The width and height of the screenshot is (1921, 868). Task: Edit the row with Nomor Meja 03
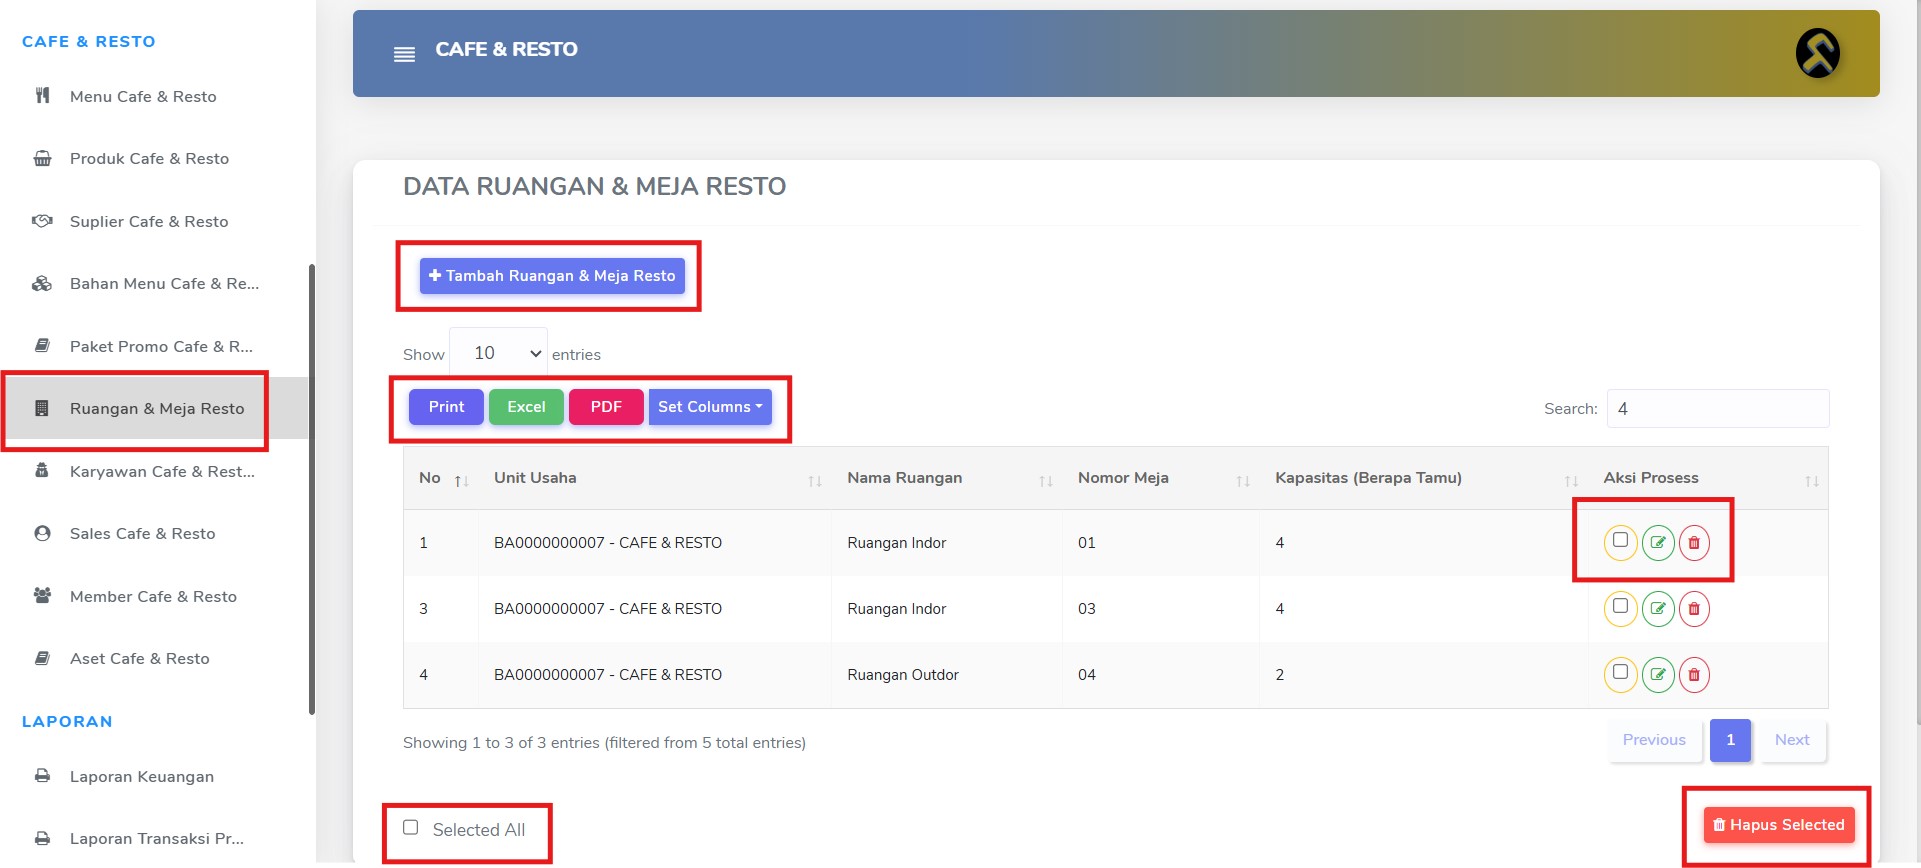[1657, 608]
